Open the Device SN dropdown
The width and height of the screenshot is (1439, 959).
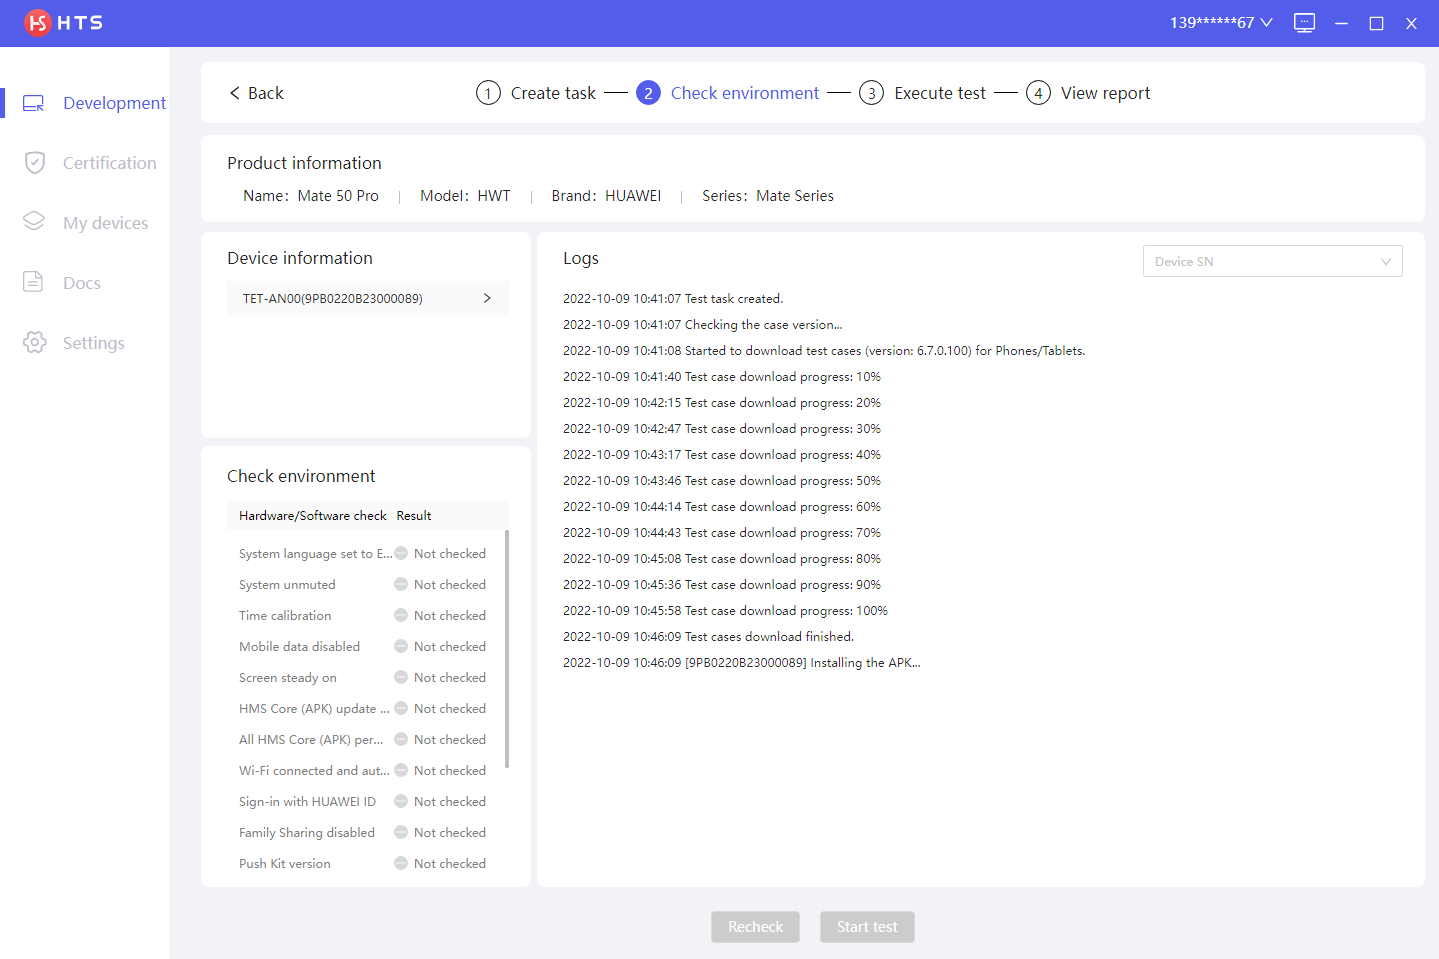coord(1272,261)
